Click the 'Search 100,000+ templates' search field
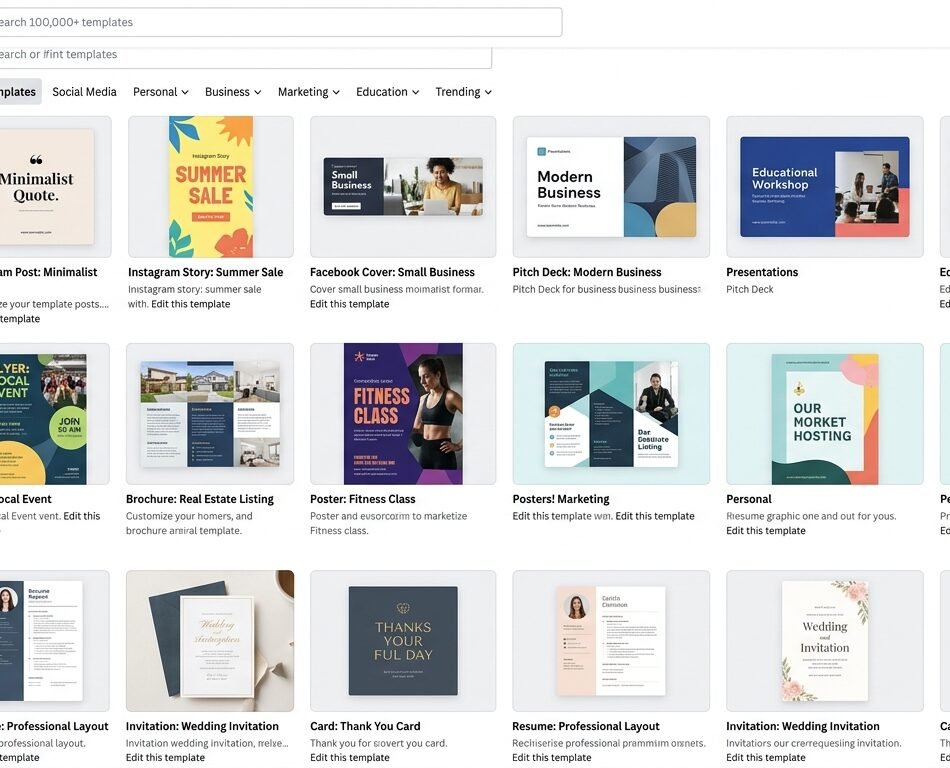Image resolution: width=950 pixels, height=768 pixels. coord(281,22)
